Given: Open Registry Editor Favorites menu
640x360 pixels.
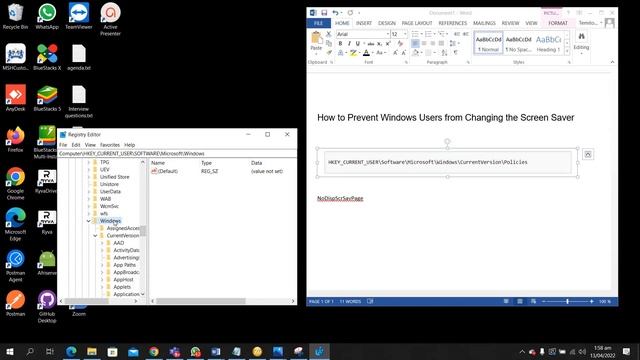Looking at the screenshot, I should point(110,145).
